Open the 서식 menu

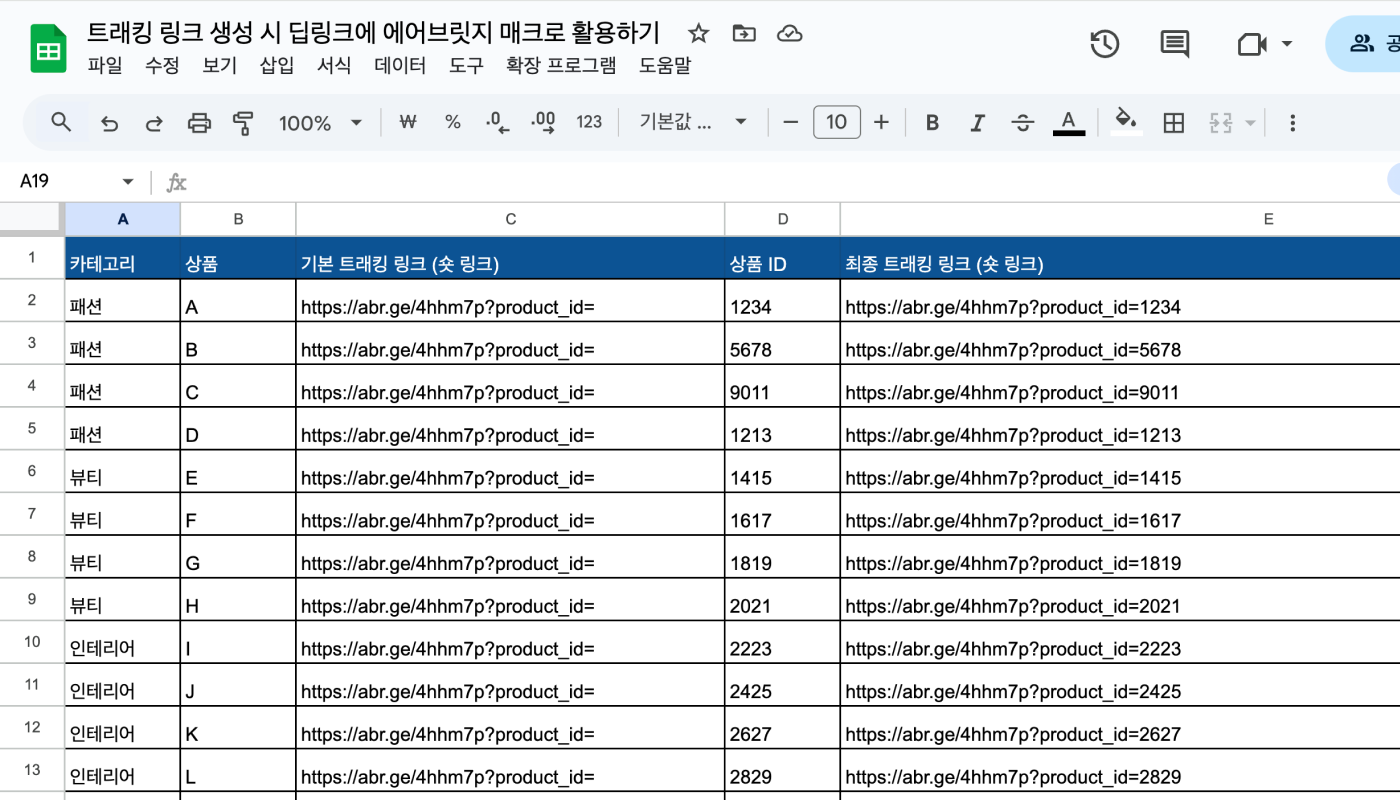[334, 66]
